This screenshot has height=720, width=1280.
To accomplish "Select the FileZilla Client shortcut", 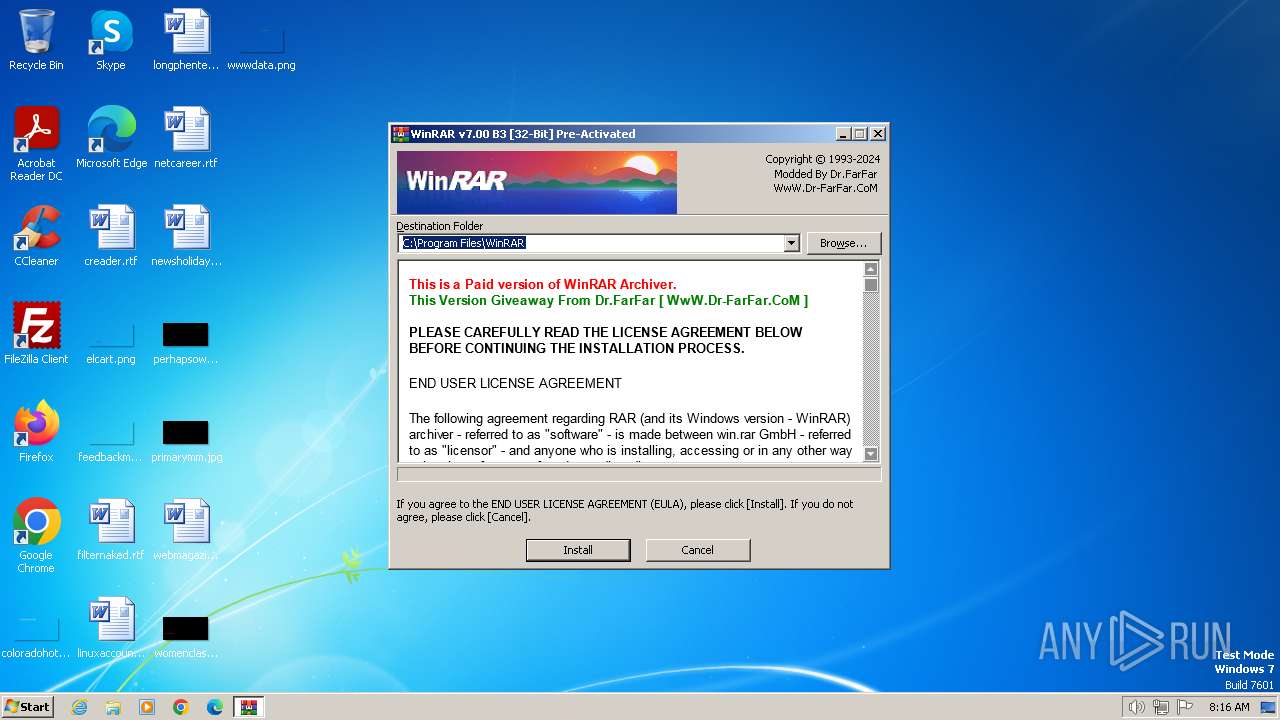I will [x=36, y=333].
